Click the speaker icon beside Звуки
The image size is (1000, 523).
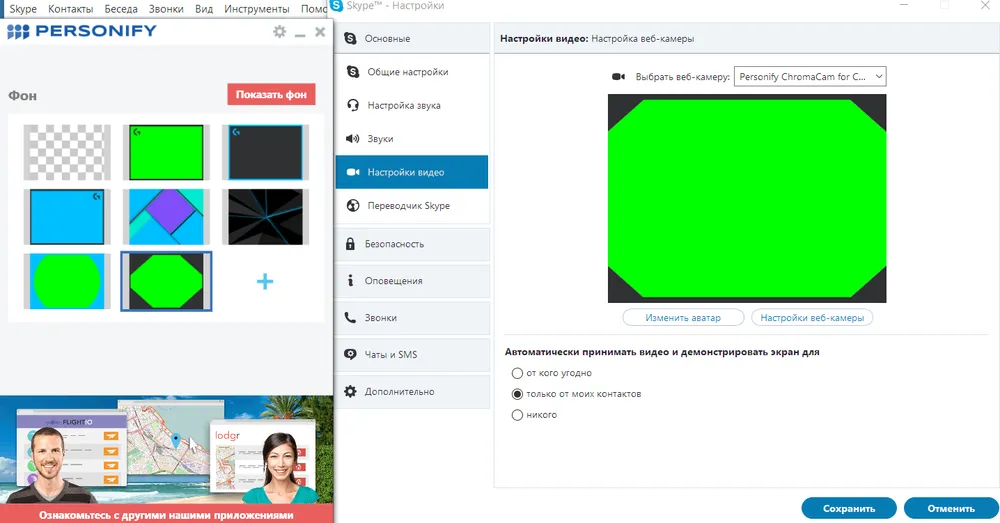point(352,139)
